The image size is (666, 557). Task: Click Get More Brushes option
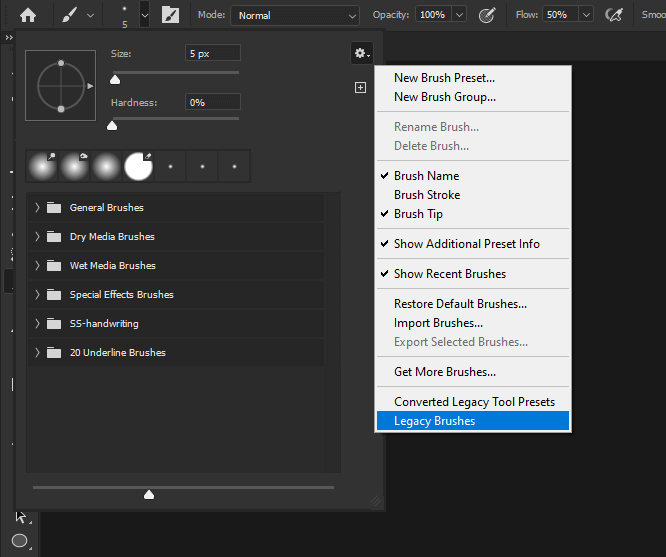(x=444, y=372)
